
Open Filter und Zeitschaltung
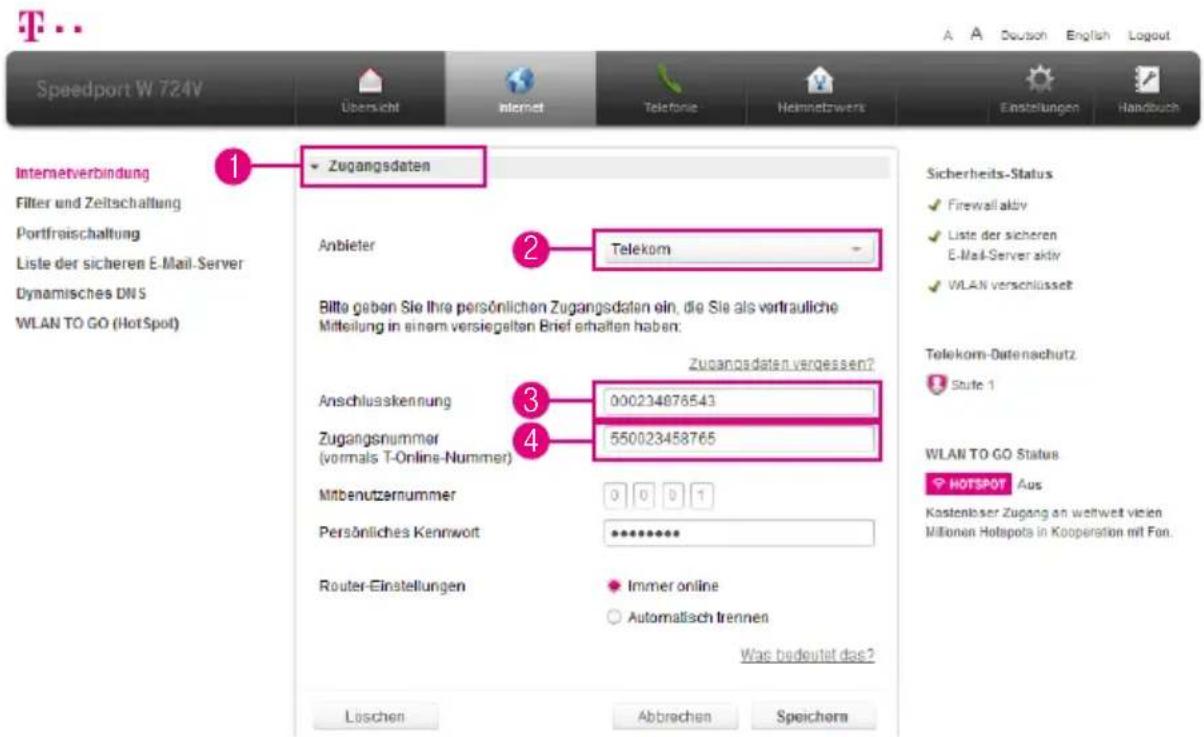(98, 203)
